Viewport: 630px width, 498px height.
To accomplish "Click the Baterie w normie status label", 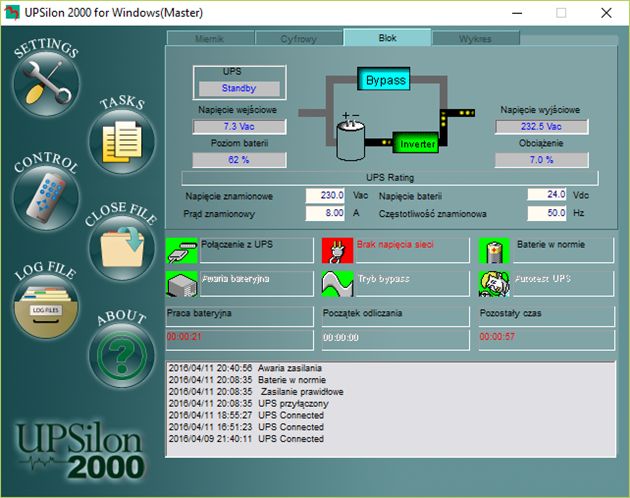I will click(x=551, y=244).
